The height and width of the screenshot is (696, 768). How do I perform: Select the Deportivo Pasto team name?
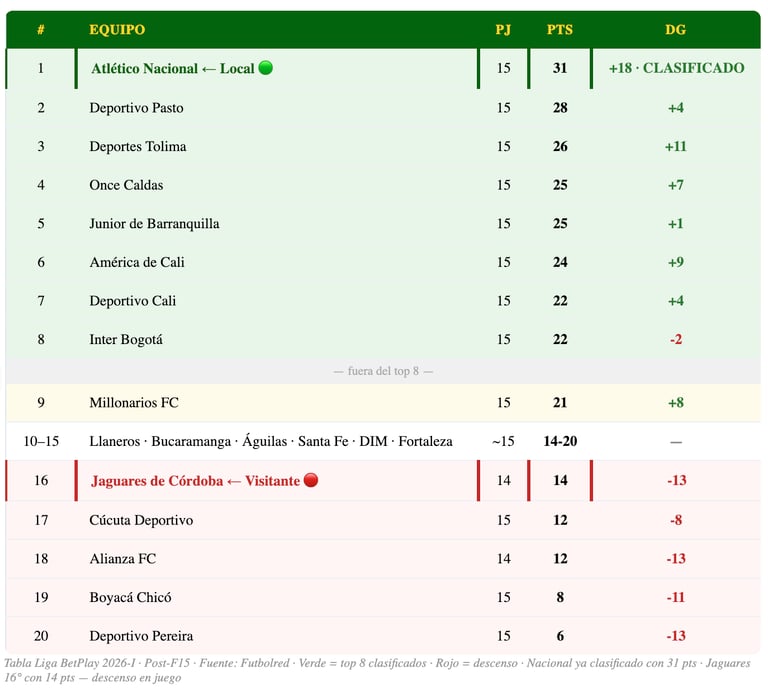pyautogui.click(x=136, y=108)
